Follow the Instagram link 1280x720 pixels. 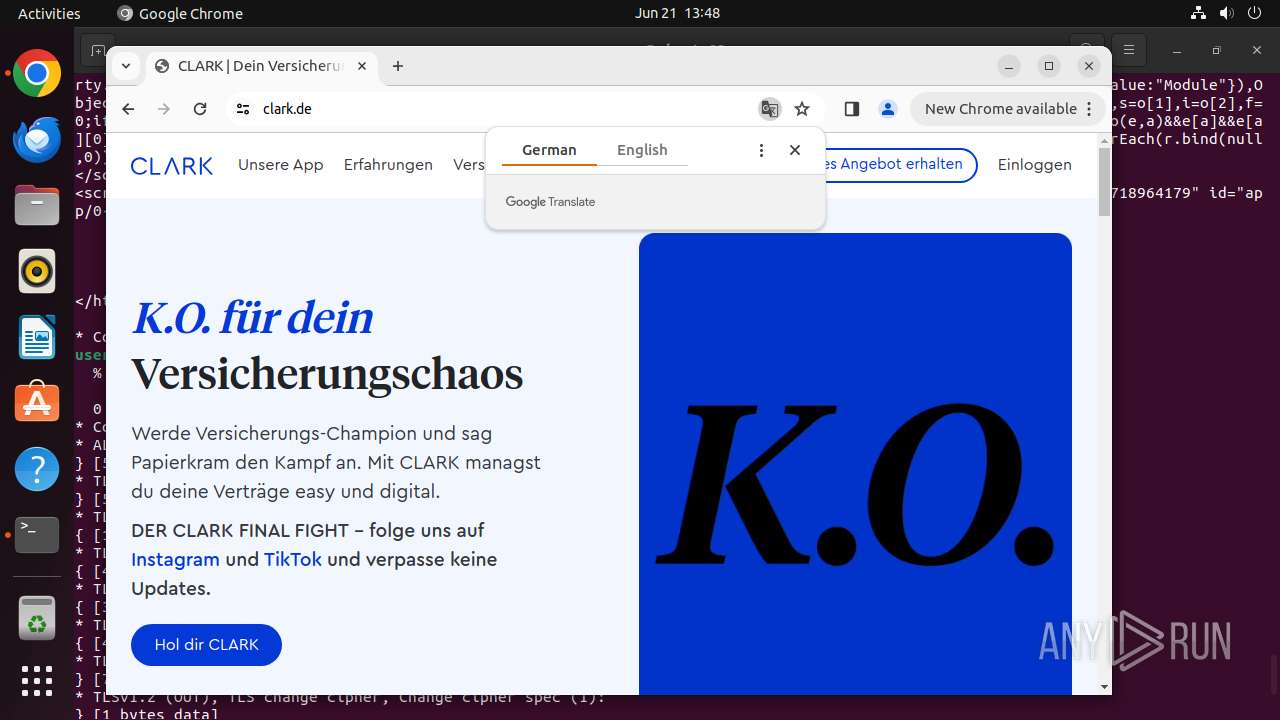[x=175, y=559]
